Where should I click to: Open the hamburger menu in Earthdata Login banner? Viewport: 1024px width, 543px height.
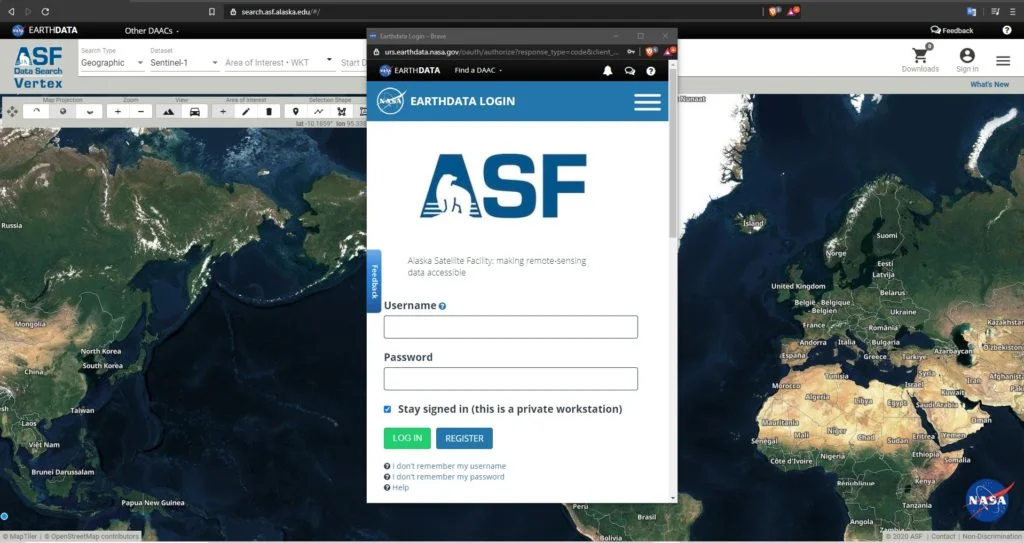pyautogui.click(x=647, y=102)
